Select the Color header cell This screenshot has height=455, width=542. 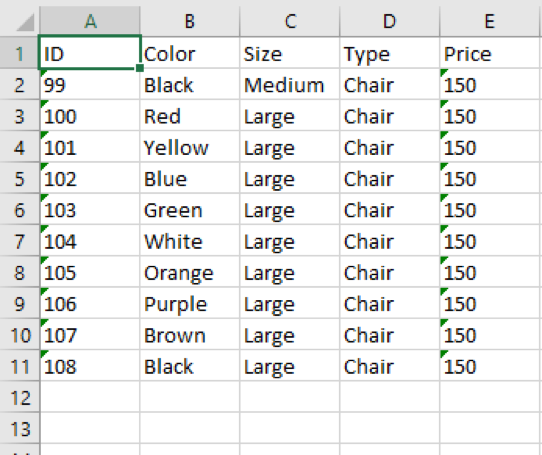click(190, 54)
